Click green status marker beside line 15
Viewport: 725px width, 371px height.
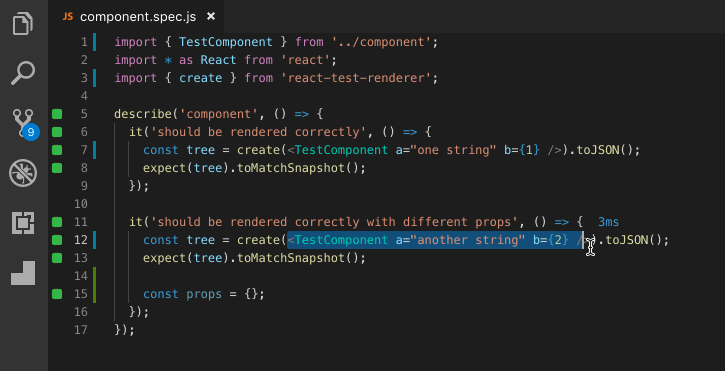[57, 294]
